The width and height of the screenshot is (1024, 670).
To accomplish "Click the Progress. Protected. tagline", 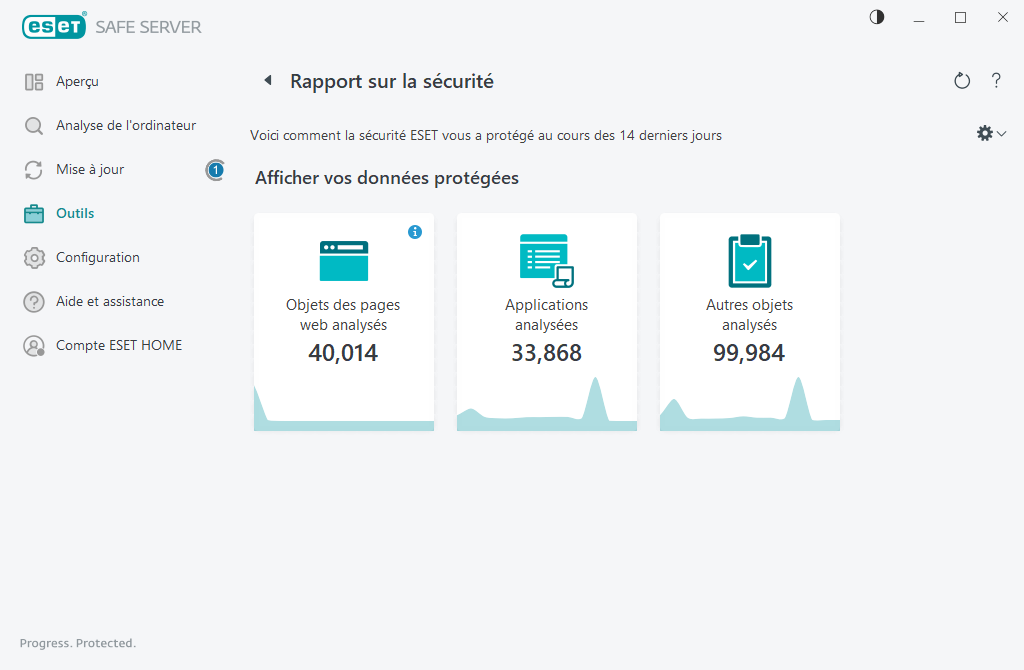I will tap(78, 643).
